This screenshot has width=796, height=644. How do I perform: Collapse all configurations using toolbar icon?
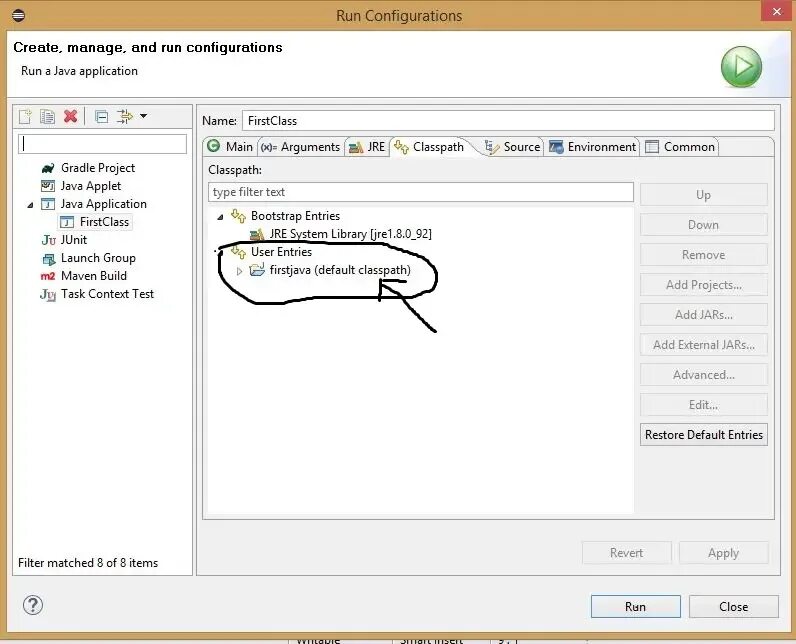pos(102,117)
